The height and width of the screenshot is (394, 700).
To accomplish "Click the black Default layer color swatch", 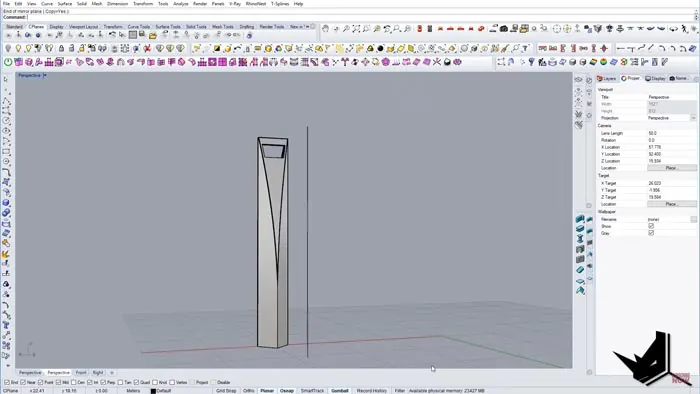I will pyautogui.click(x=153, y=391).
